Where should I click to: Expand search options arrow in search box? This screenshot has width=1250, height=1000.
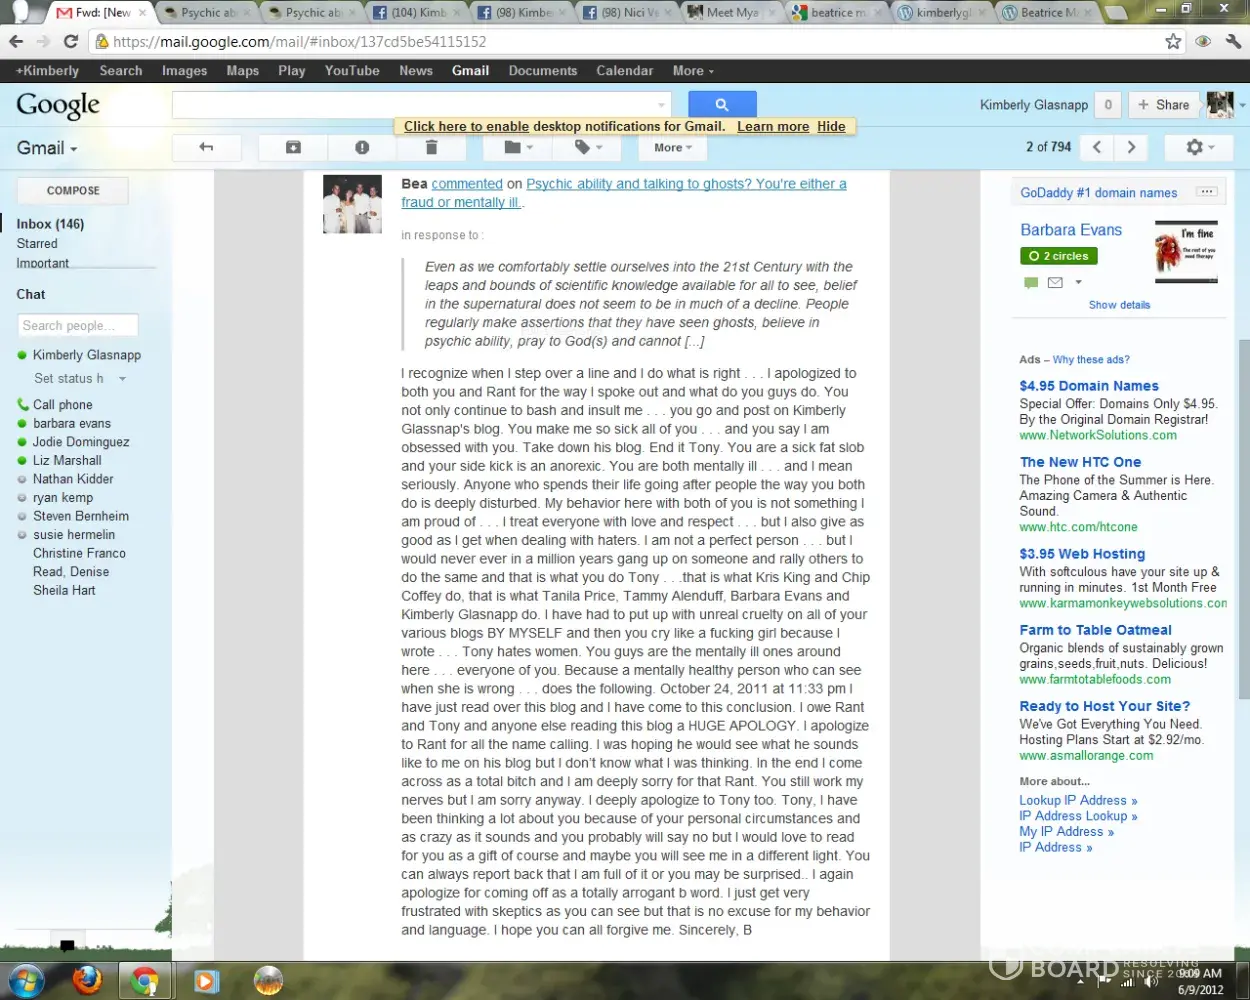click(x=661, y=105)
